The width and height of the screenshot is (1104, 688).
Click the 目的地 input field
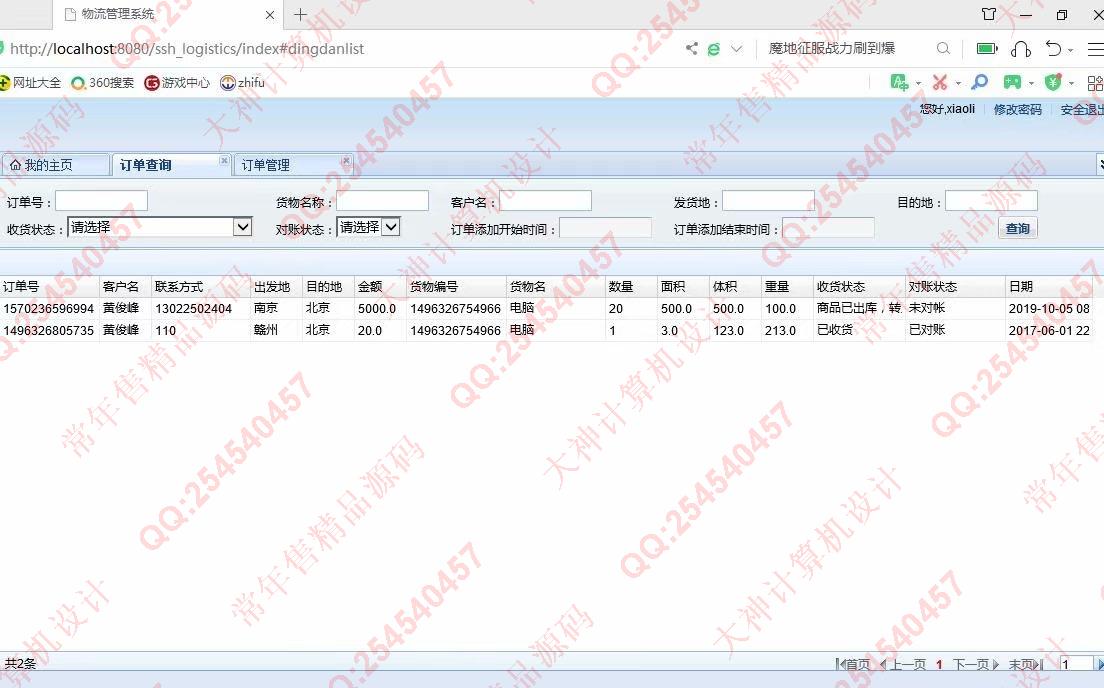pyautogui.click(x=991, y=201)
